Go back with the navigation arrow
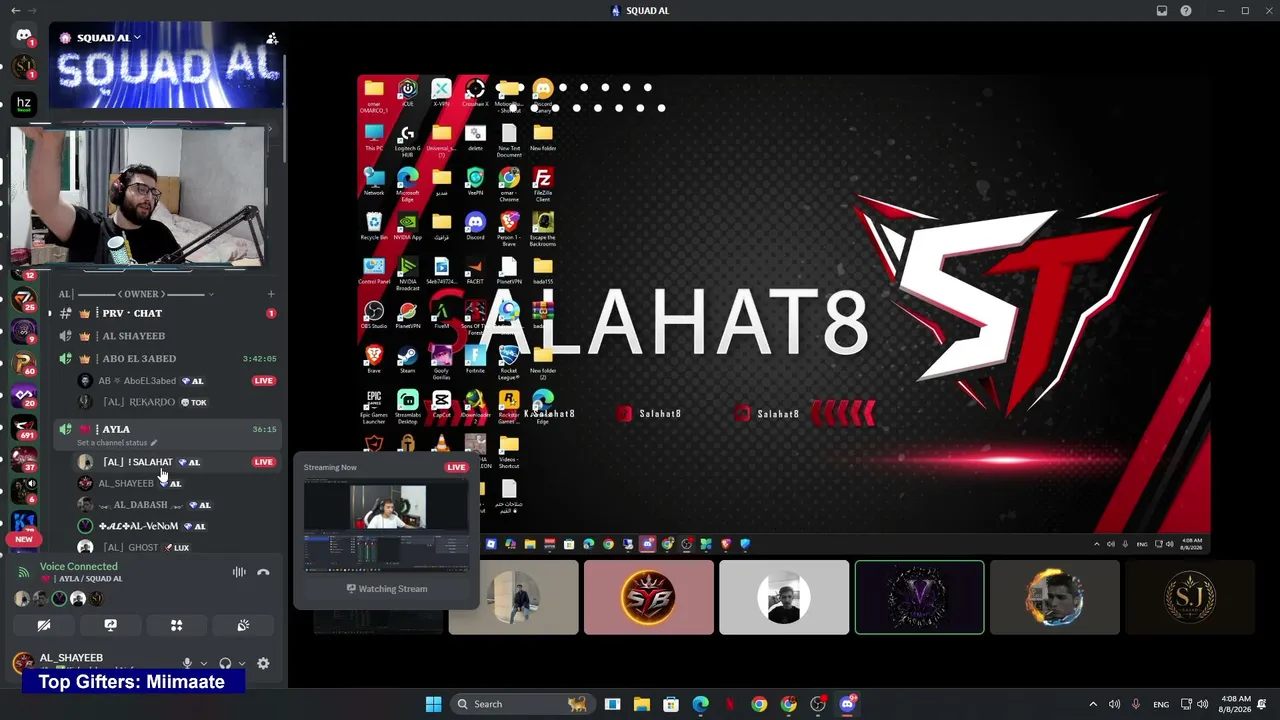 pyautogui.click(x=15, y=11)
